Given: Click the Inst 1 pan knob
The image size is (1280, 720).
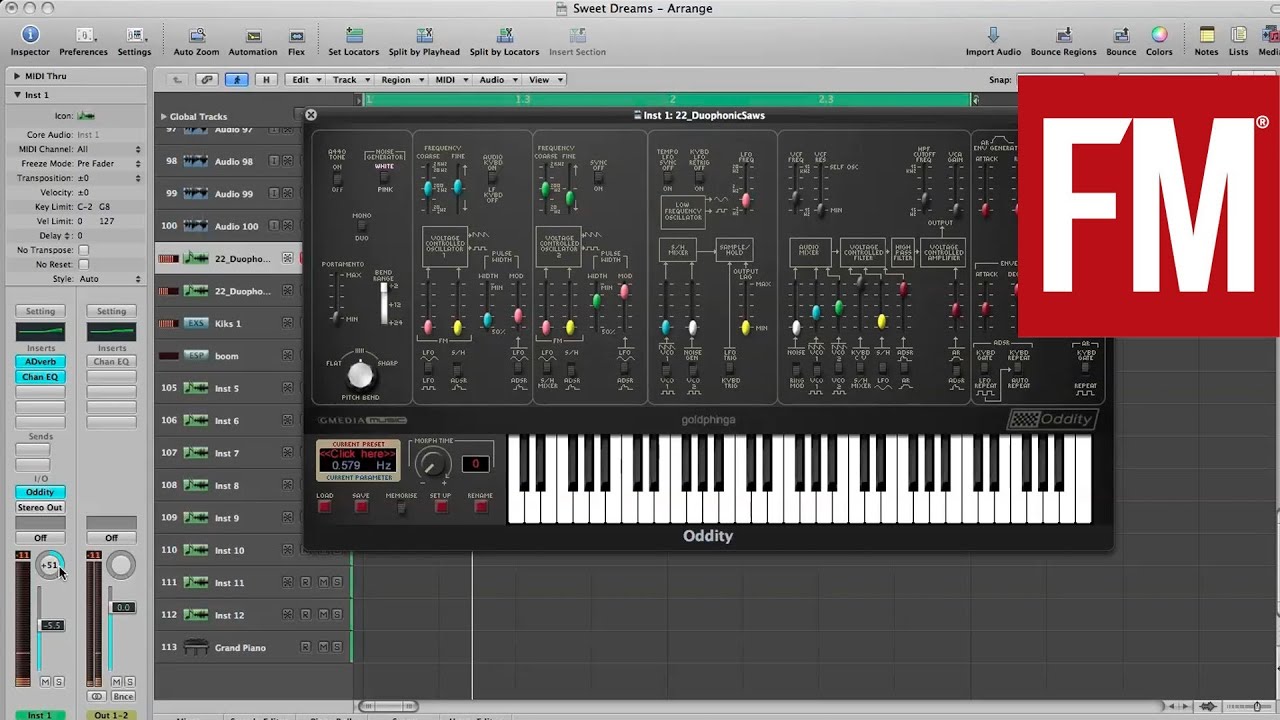Looking at the screenshot, I should pos(49,565).
